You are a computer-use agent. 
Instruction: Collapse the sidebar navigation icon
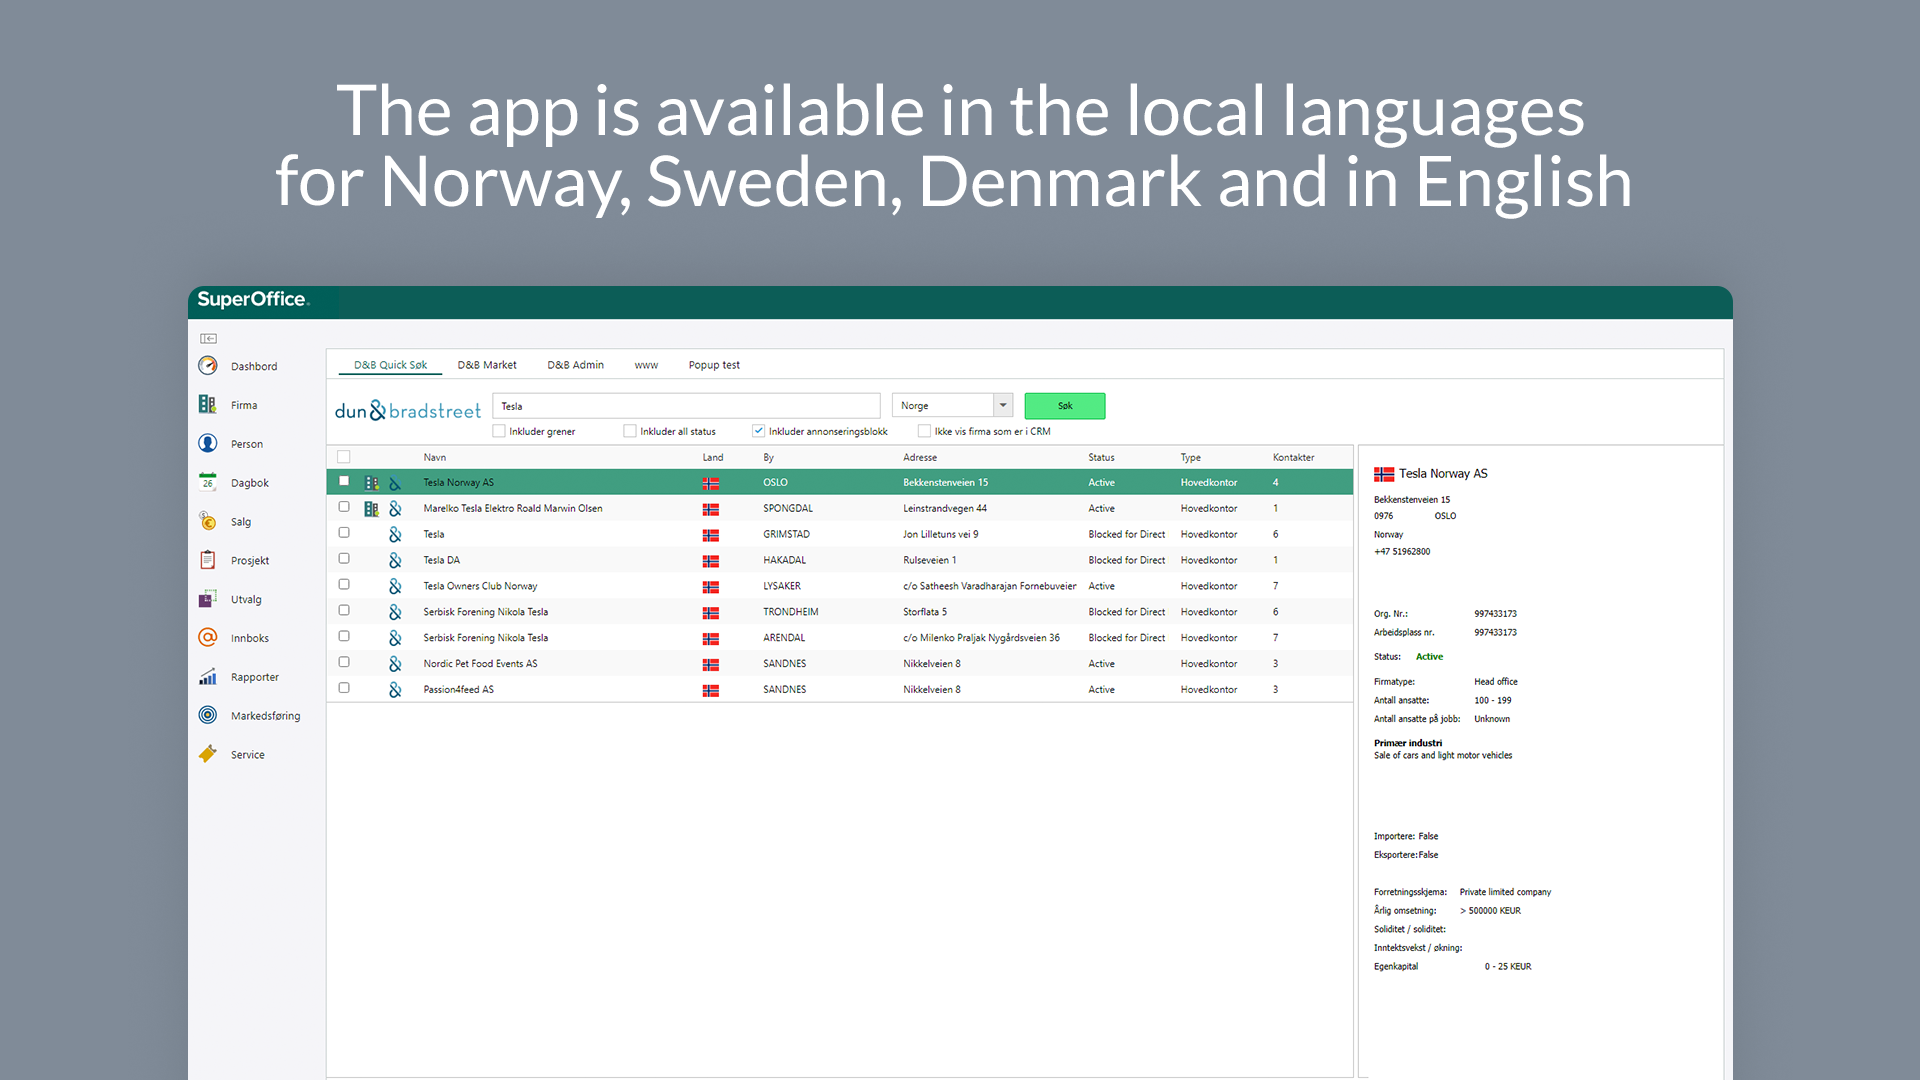tap(208, 339)
